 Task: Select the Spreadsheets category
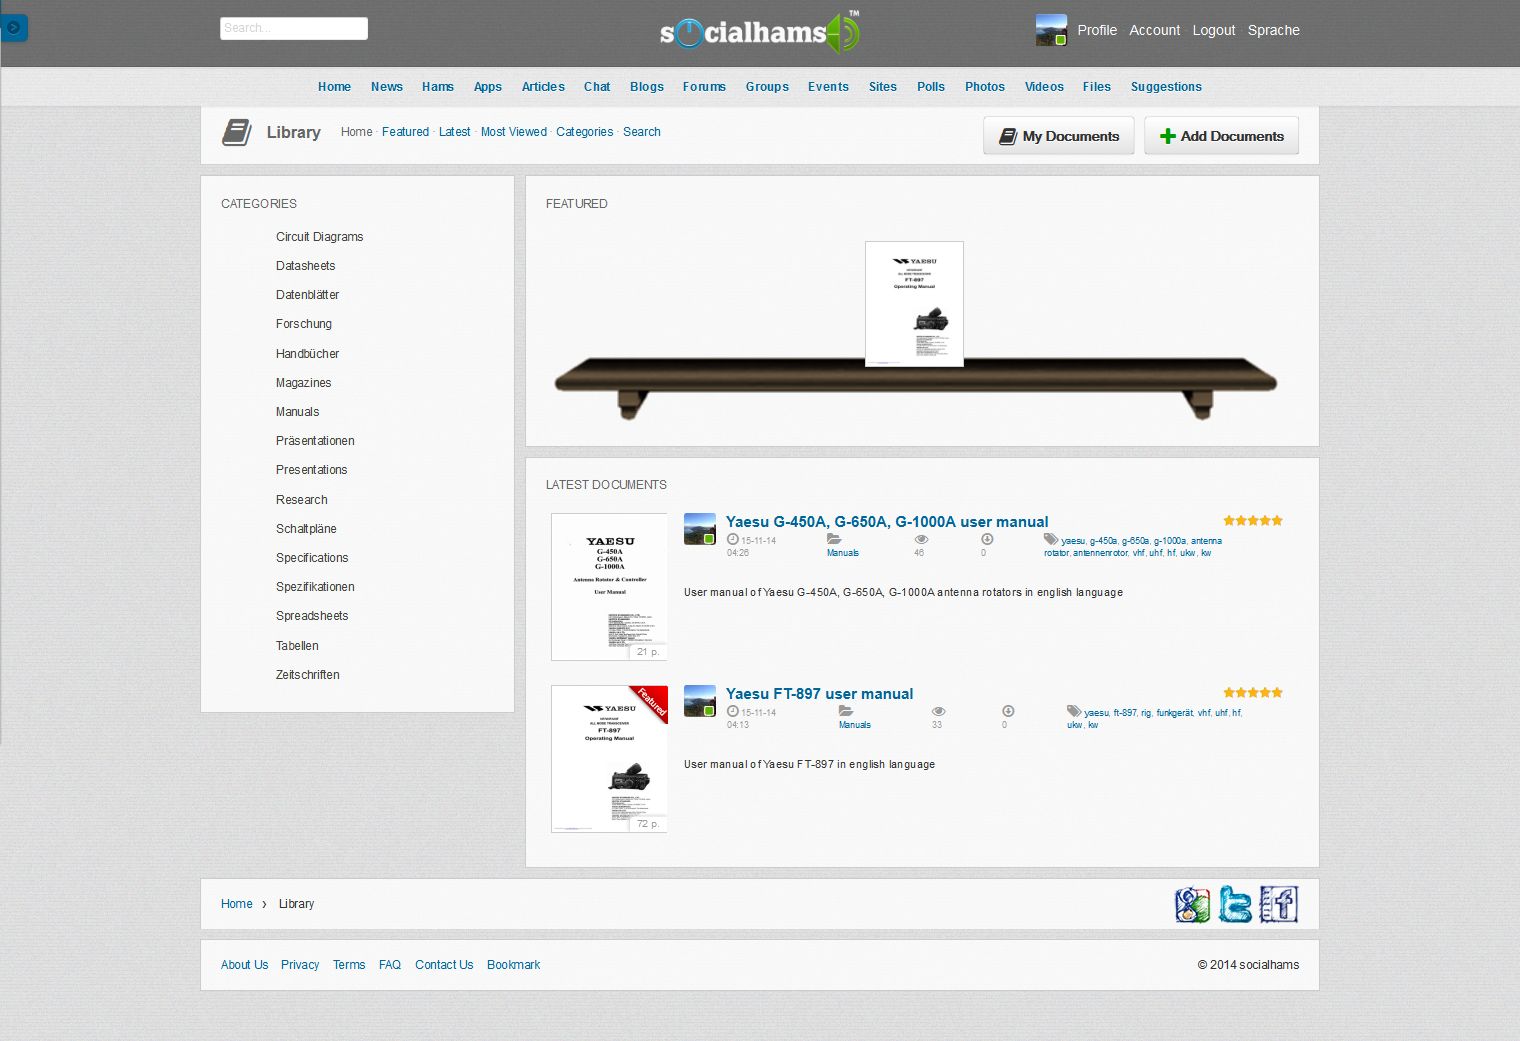pos(312,616)
